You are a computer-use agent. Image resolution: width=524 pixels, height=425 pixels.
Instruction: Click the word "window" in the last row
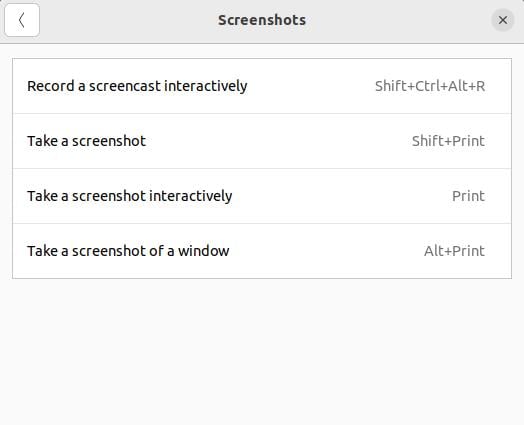pos(204,251)
